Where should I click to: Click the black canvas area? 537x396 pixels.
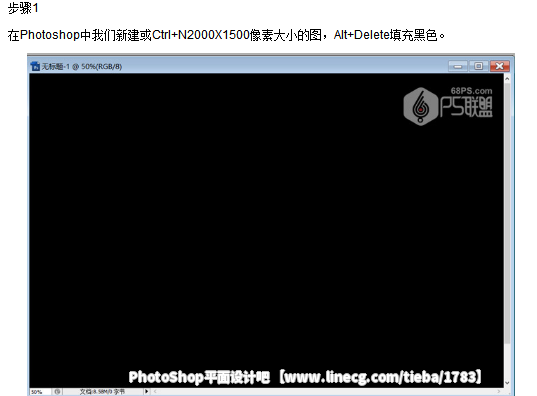click(x=266, y=230)
